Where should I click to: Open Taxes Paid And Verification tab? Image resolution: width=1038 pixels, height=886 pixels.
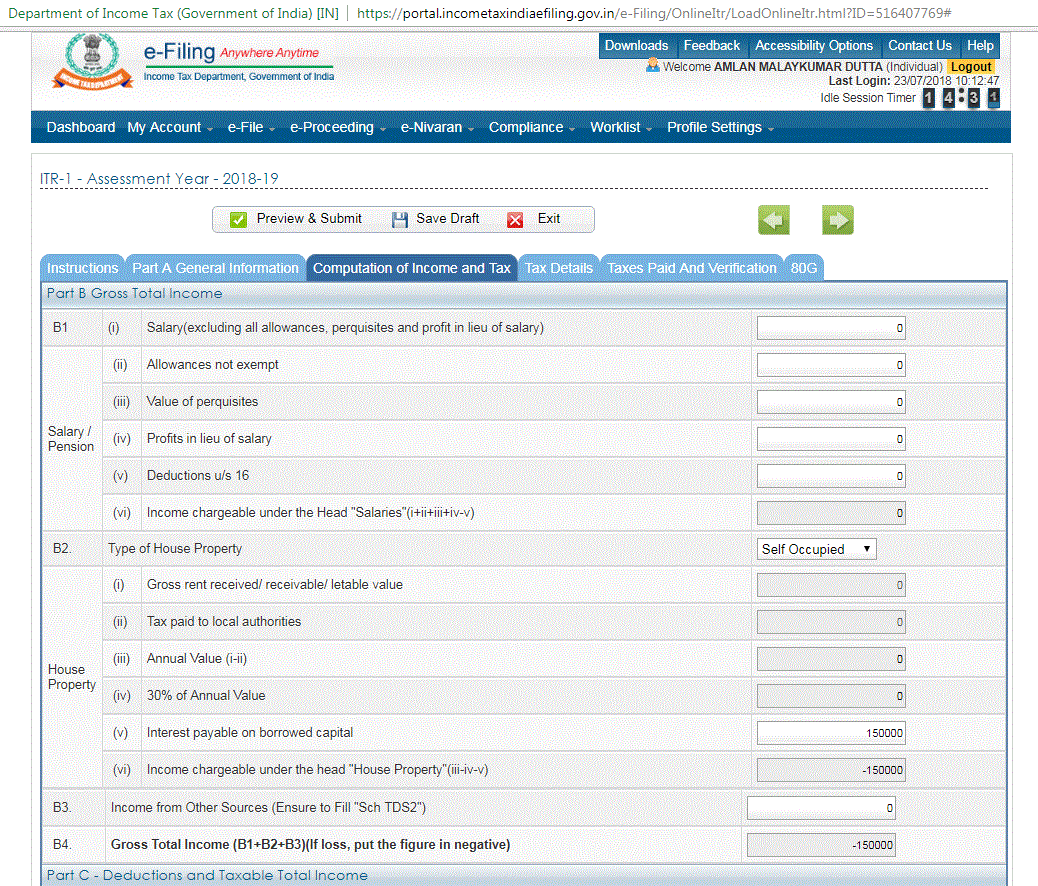coord(692,268)
